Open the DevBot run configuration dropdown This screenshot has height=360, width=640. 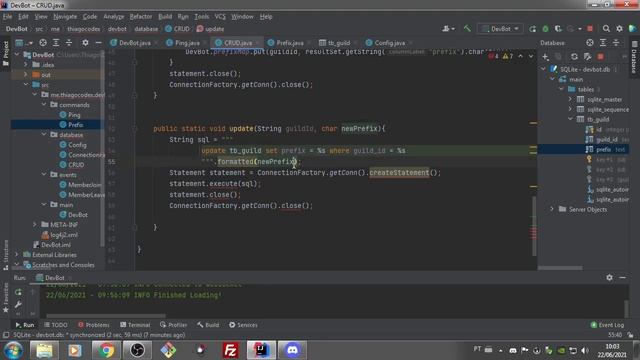click(x=500, y=29)
